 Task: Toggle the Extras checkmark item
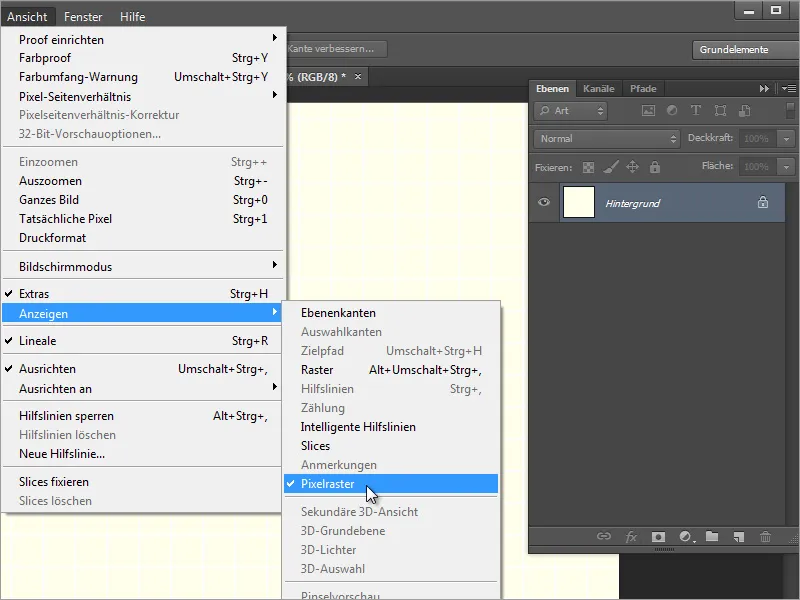(x=143, y=294)
